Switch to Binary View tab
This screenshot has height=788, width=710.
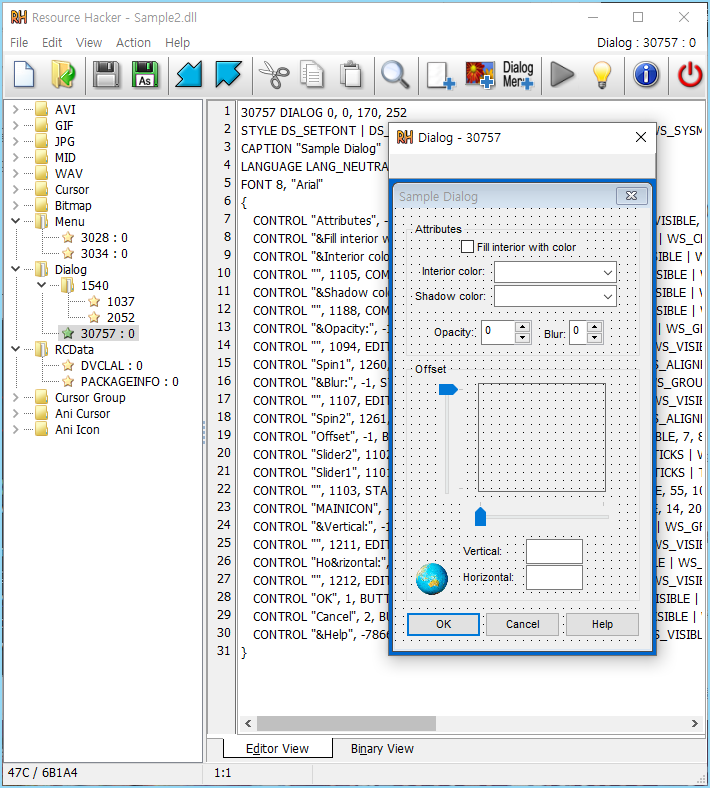click(382, 749)
